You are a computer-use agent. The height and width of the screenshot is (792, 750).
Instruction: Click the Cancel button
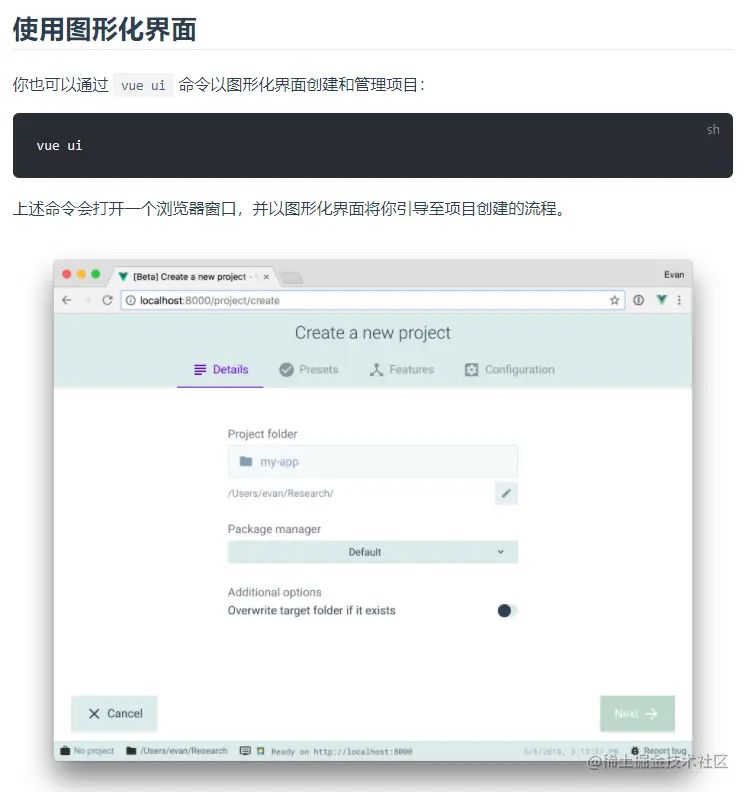[x=114, y=713]
